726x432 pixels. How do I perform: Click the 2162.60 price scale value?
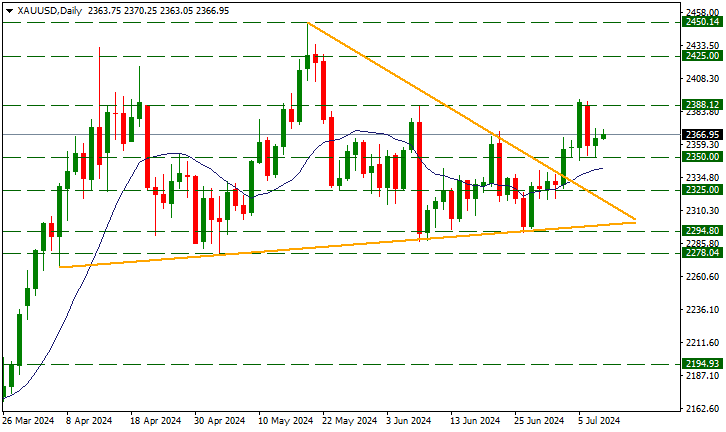pyautogui.click(x=702, y=409)
